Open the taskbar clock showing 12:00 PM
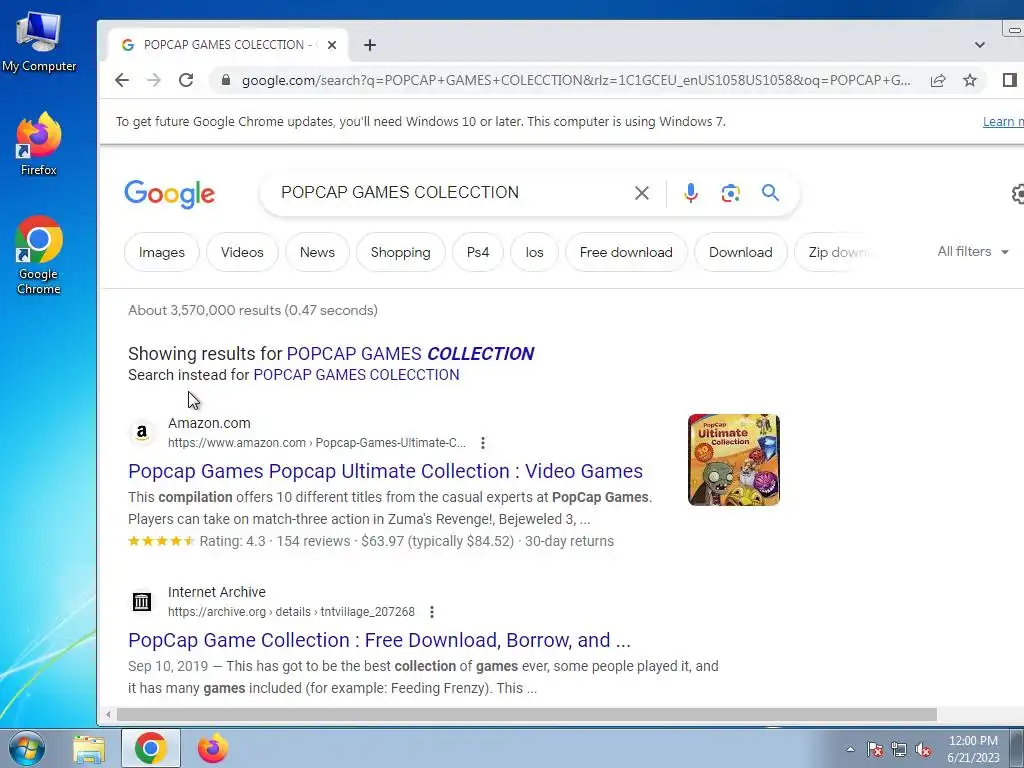Screen dimensions: 1024x768 click(x=973, y=748)
